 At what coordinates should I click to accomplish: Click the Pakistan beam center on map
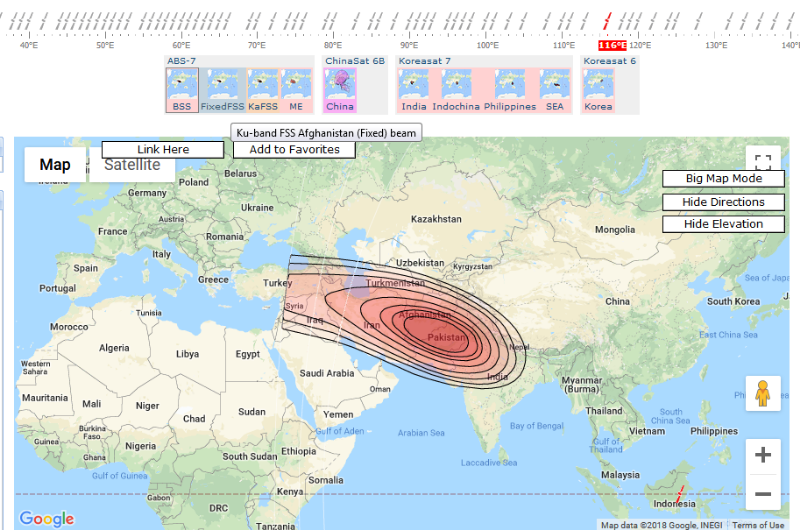click(x=446, y=337)
